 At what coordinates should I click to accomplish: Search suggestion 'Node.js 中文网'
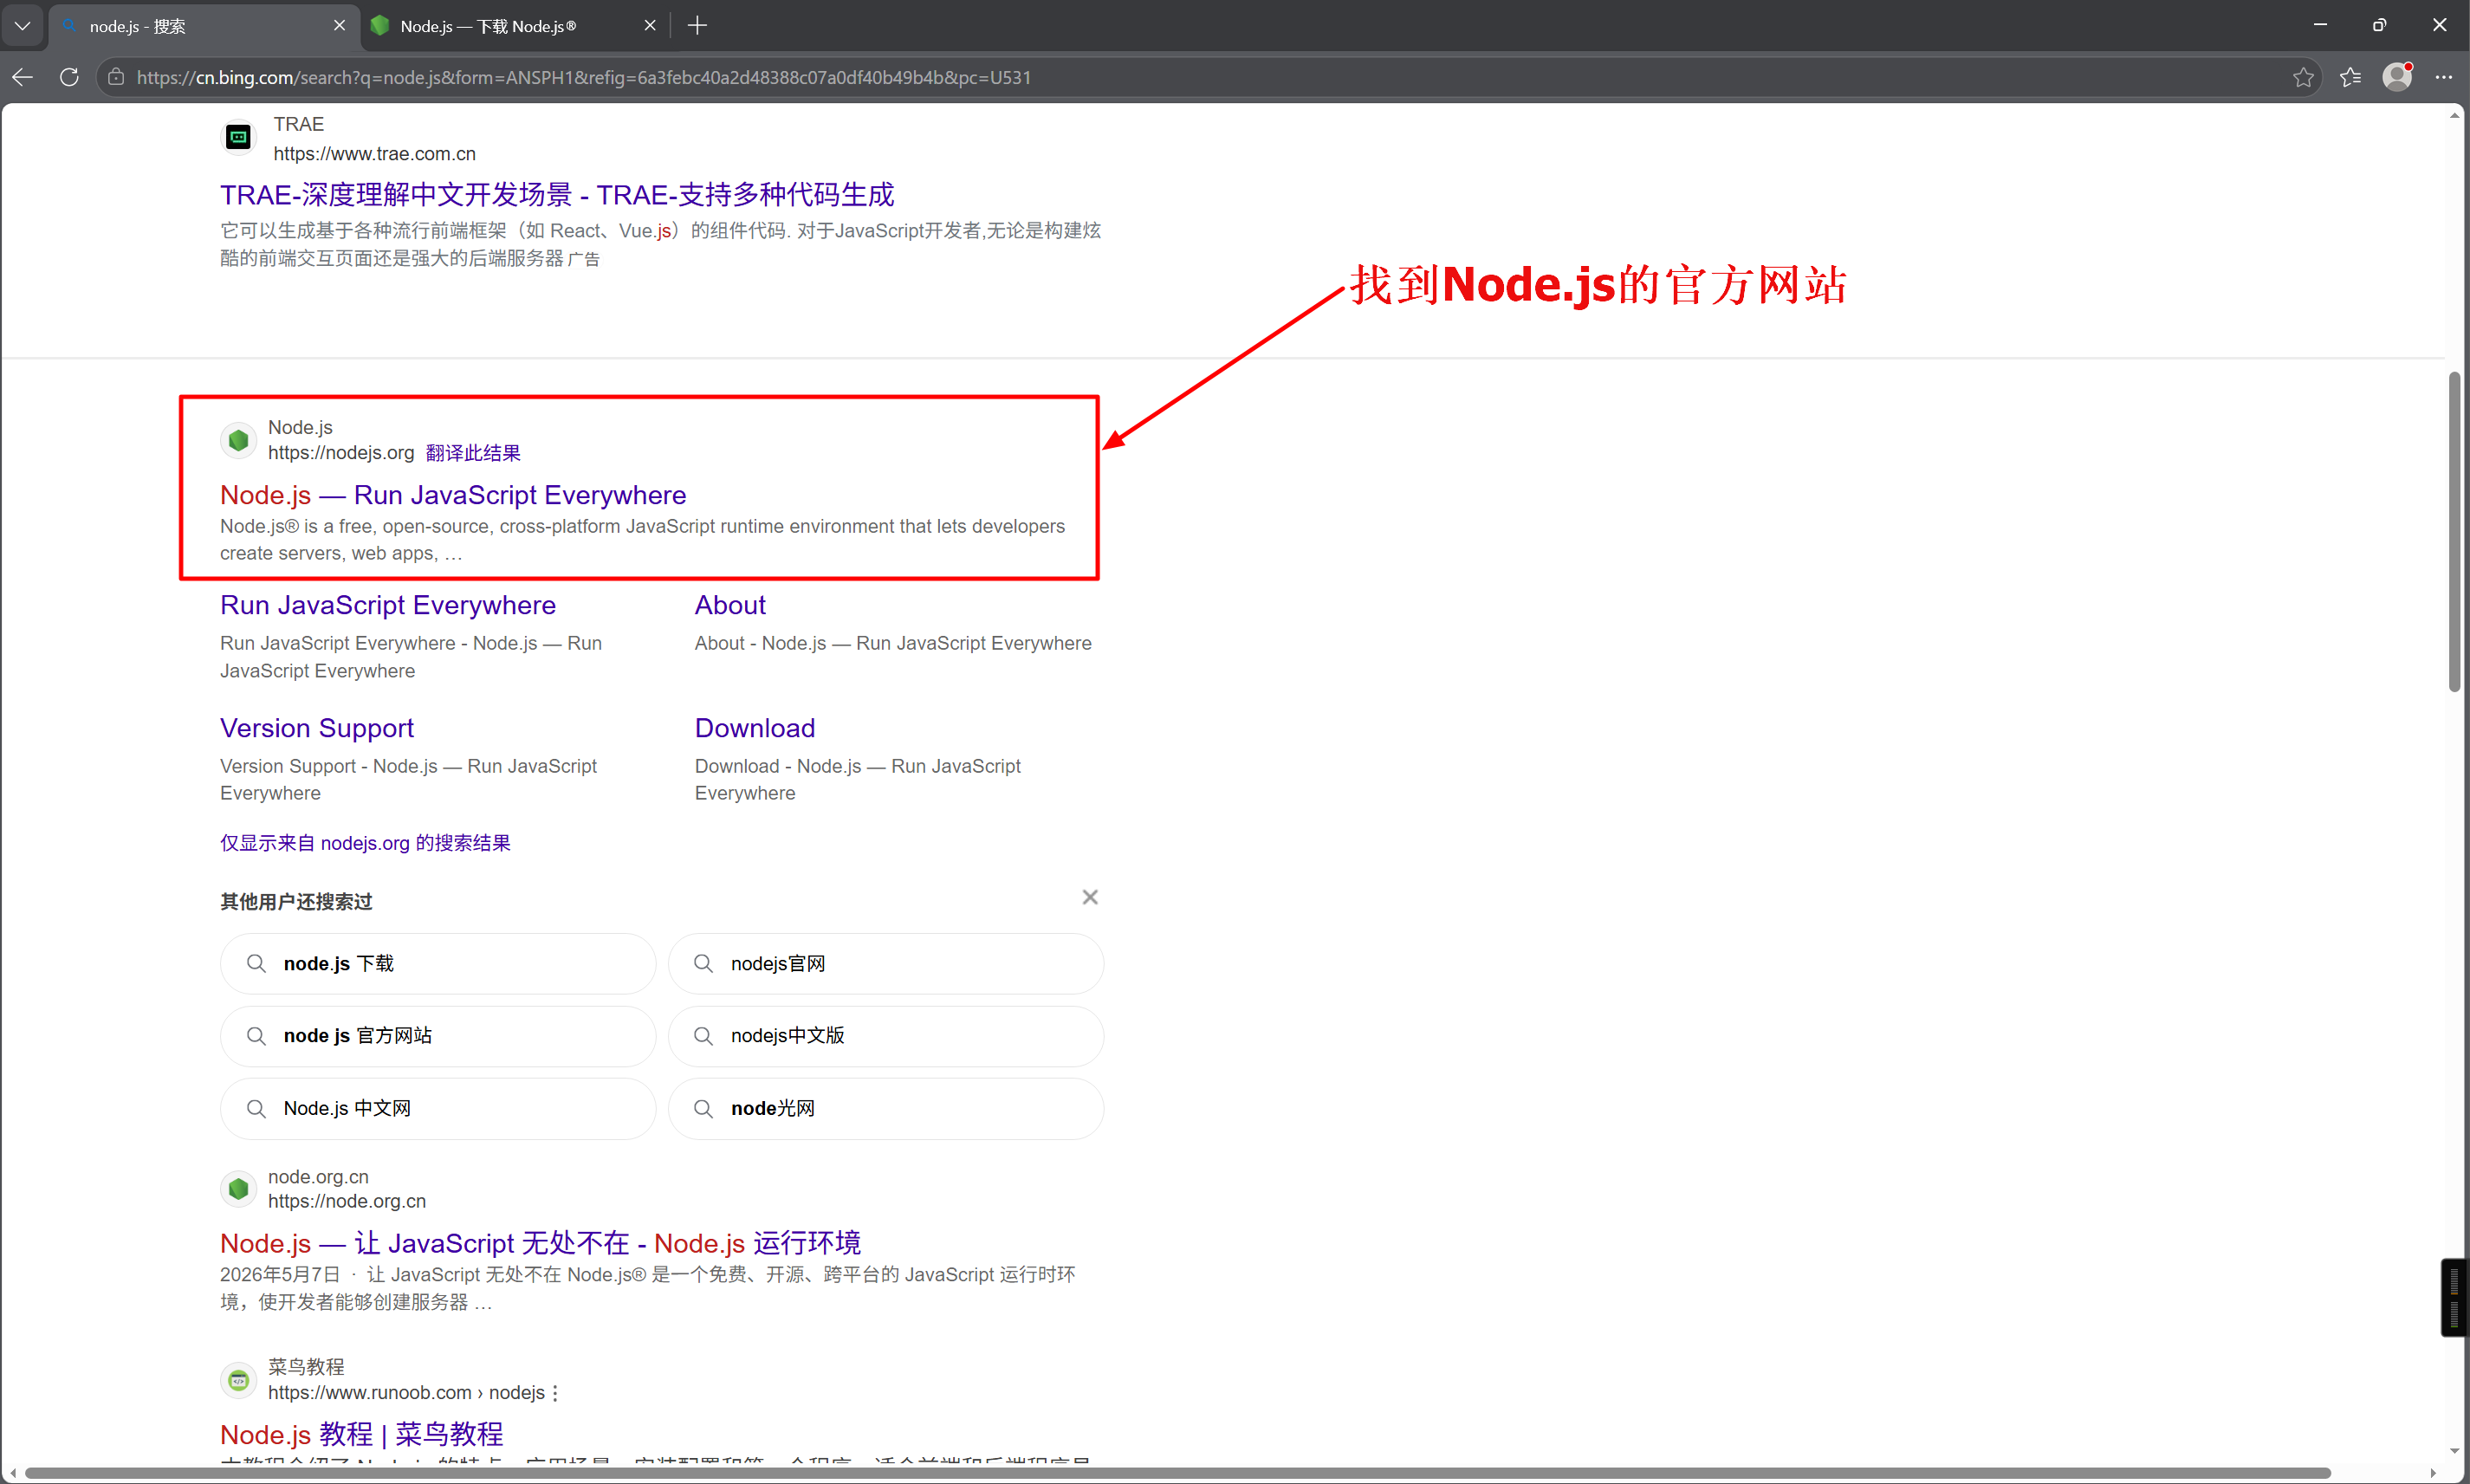[x=438, y=1108]
